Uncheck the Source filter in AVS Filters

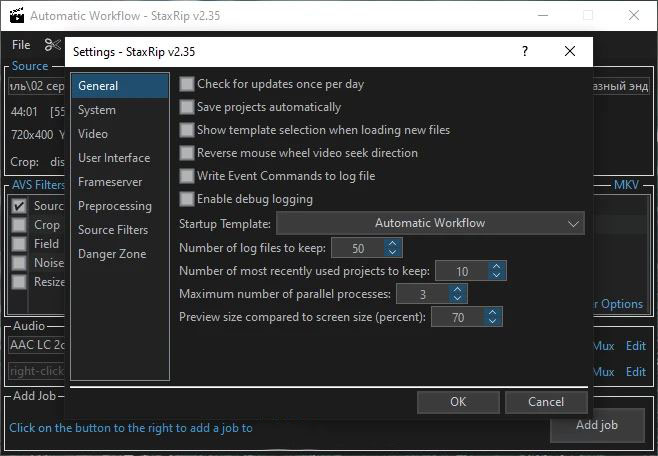19,206
